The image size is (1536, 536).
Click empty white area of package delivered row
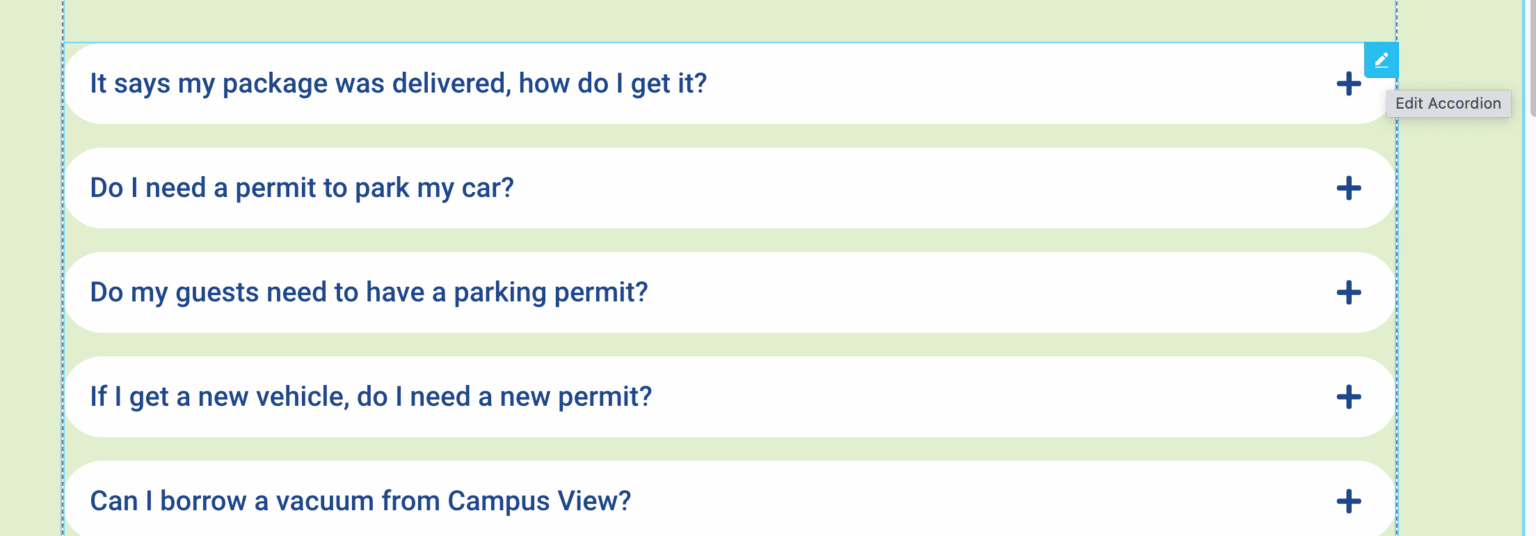tap(1000, 84)
